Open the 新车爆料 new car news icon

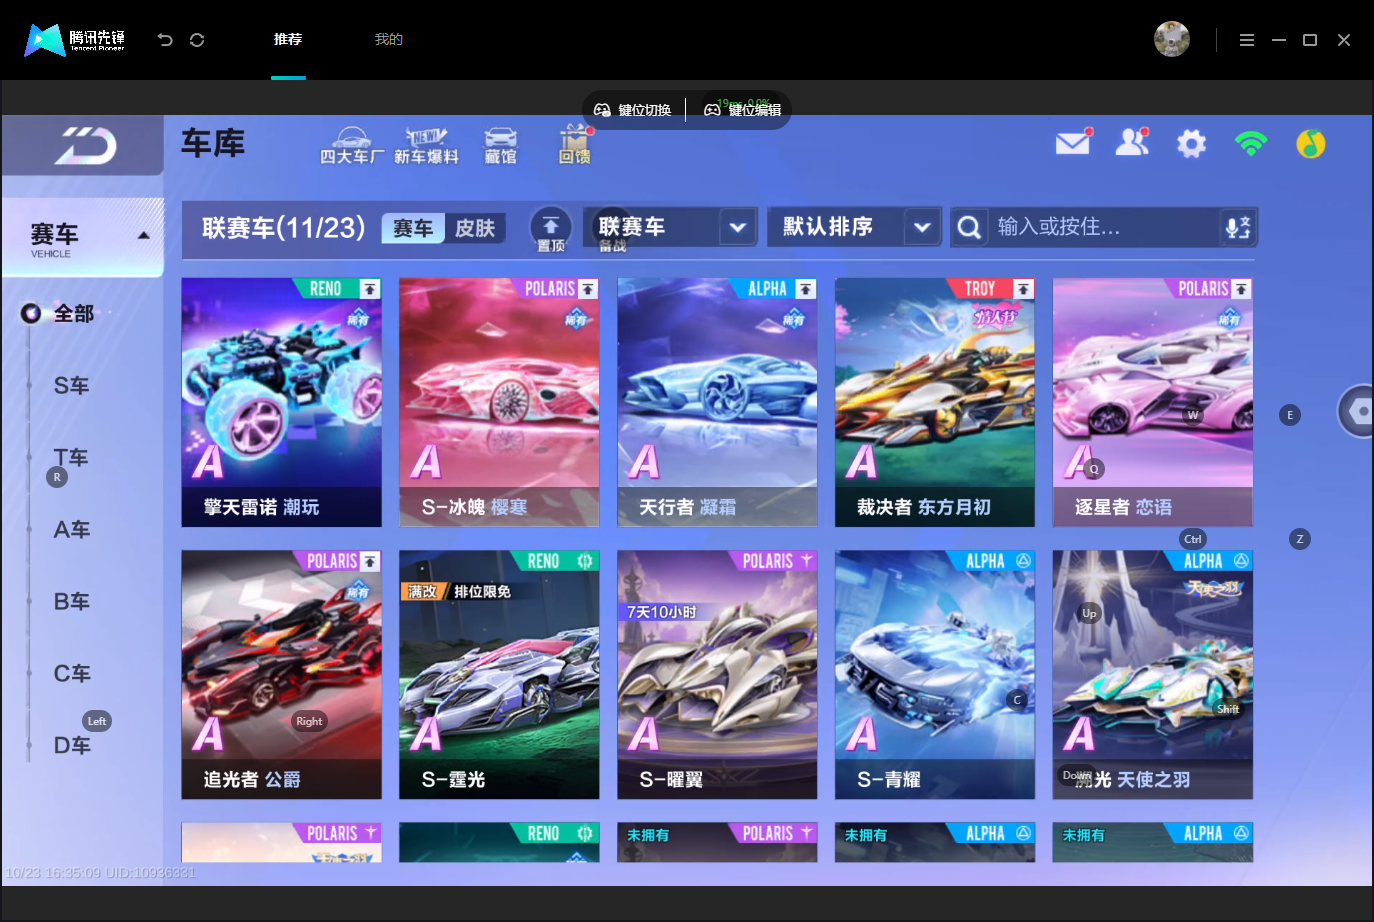coord(426,145)
